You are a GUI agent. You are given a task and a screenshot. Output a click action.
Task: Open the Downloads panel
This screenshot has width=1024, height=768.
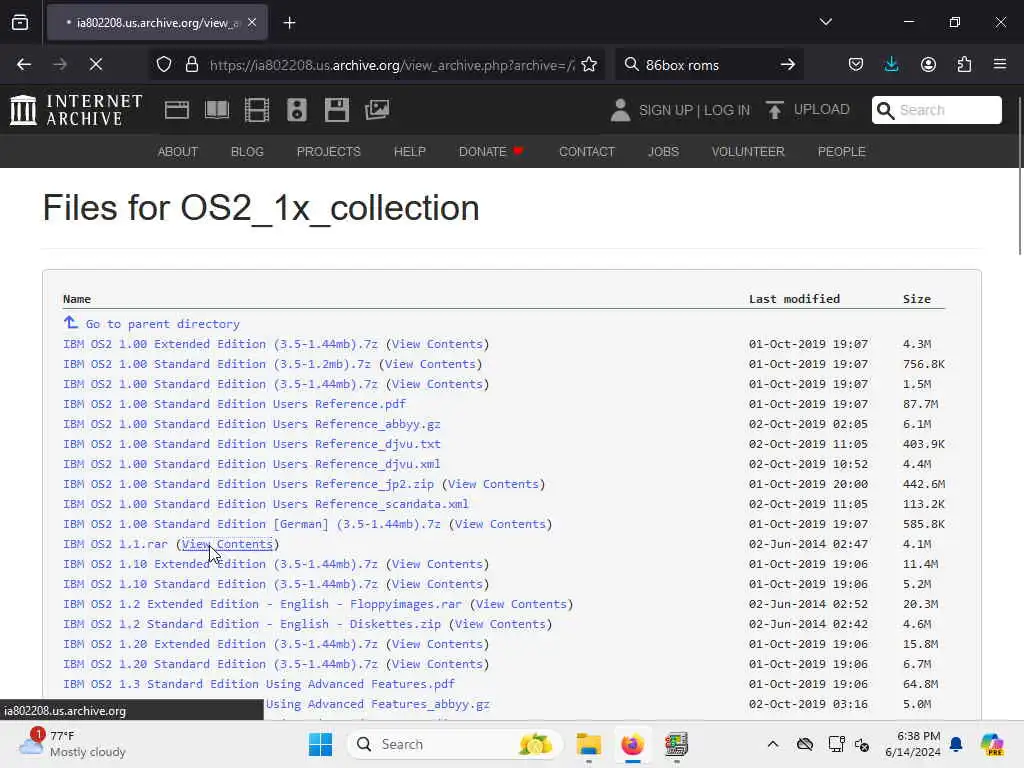pyautogui.click(x=891, y=65)
